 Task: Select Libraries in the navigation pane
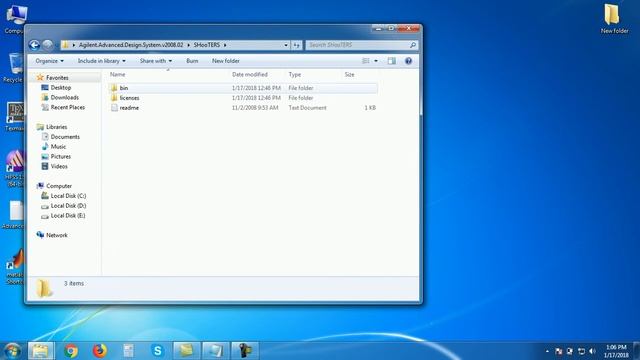[56, 127]
